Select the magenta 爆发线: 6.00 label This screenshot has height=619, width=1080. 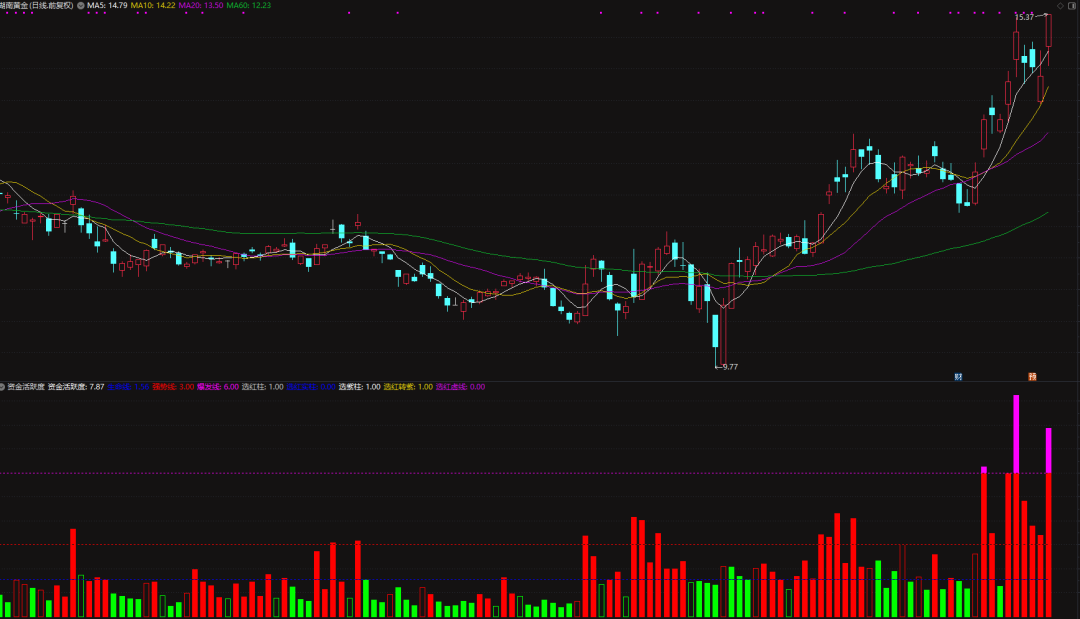coord(217,386)
